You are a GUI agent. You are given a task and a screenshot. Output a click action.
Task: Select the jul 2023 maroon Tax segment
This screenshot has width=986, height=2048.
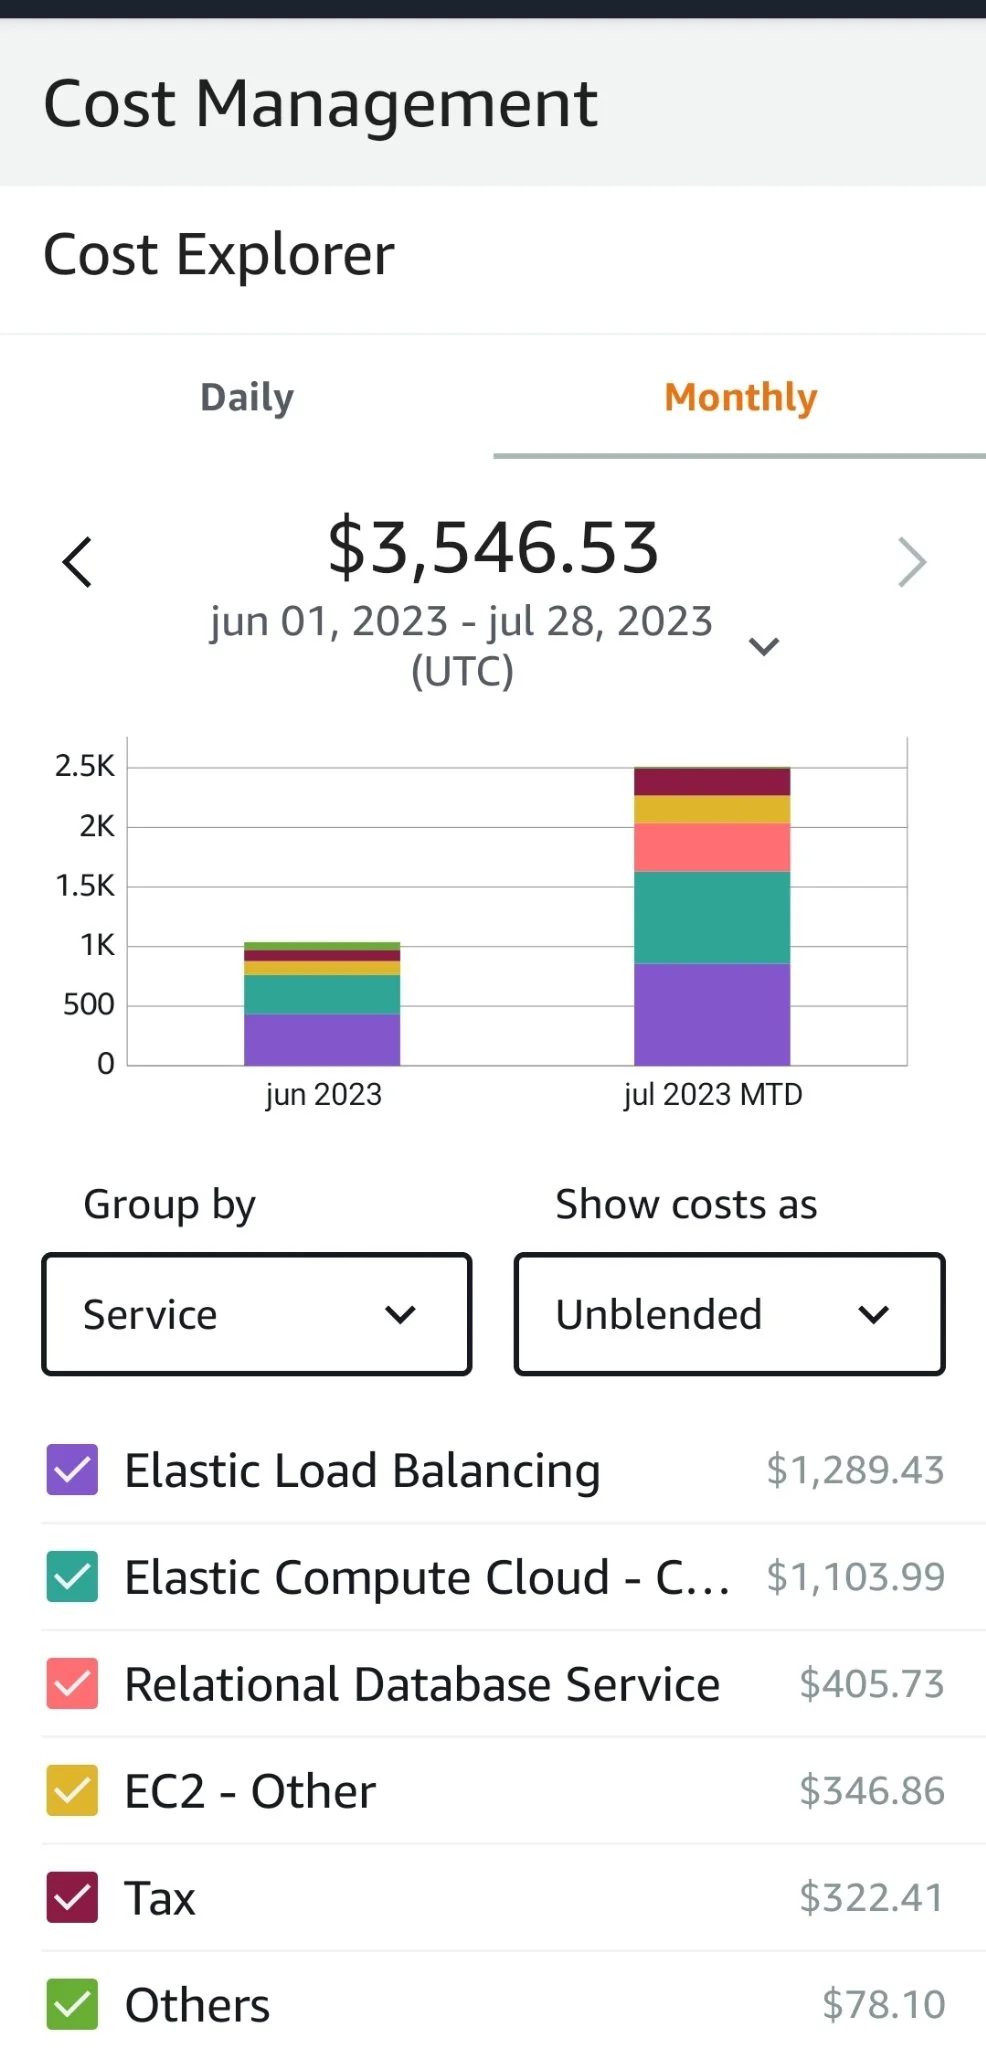[712, 782]
